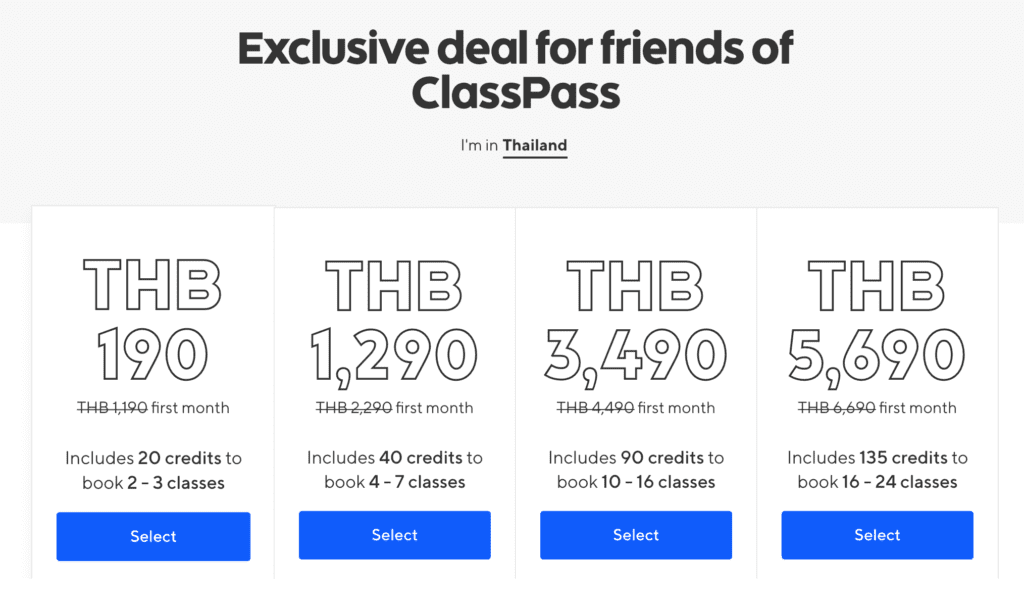The height and width of the screenshot is (610, 1024).
Task: Click the crossed-out THB 6,690 price
Action: point(836,407)
